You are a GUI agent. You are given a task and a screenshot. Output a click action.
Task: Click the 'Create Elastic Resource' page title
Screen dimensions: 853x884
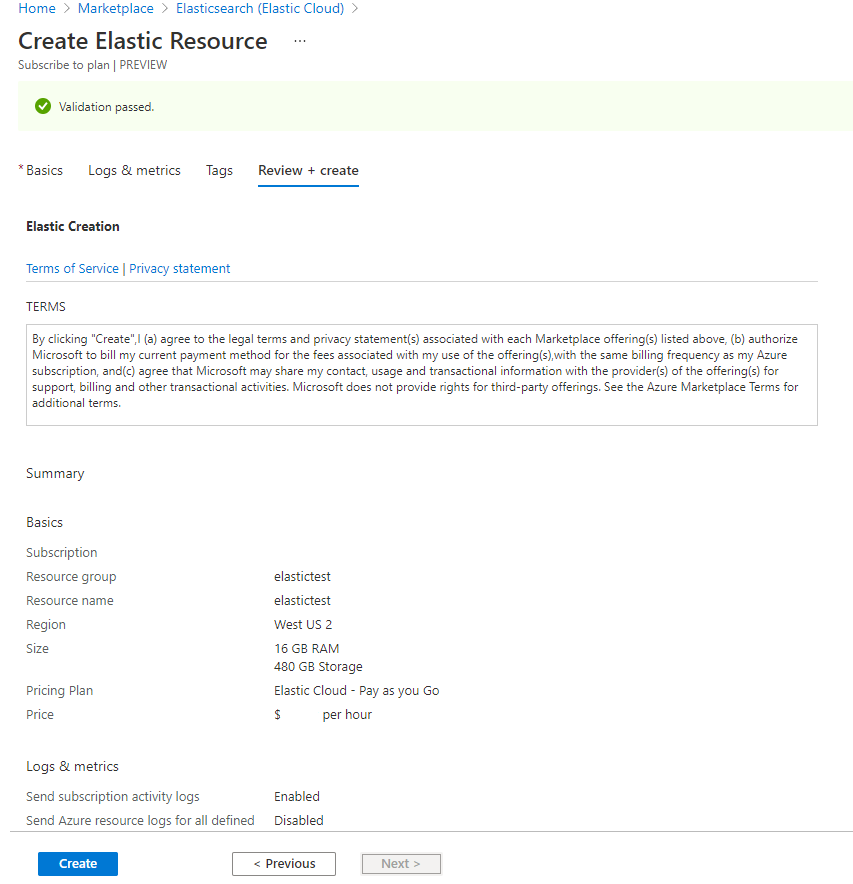143,41
